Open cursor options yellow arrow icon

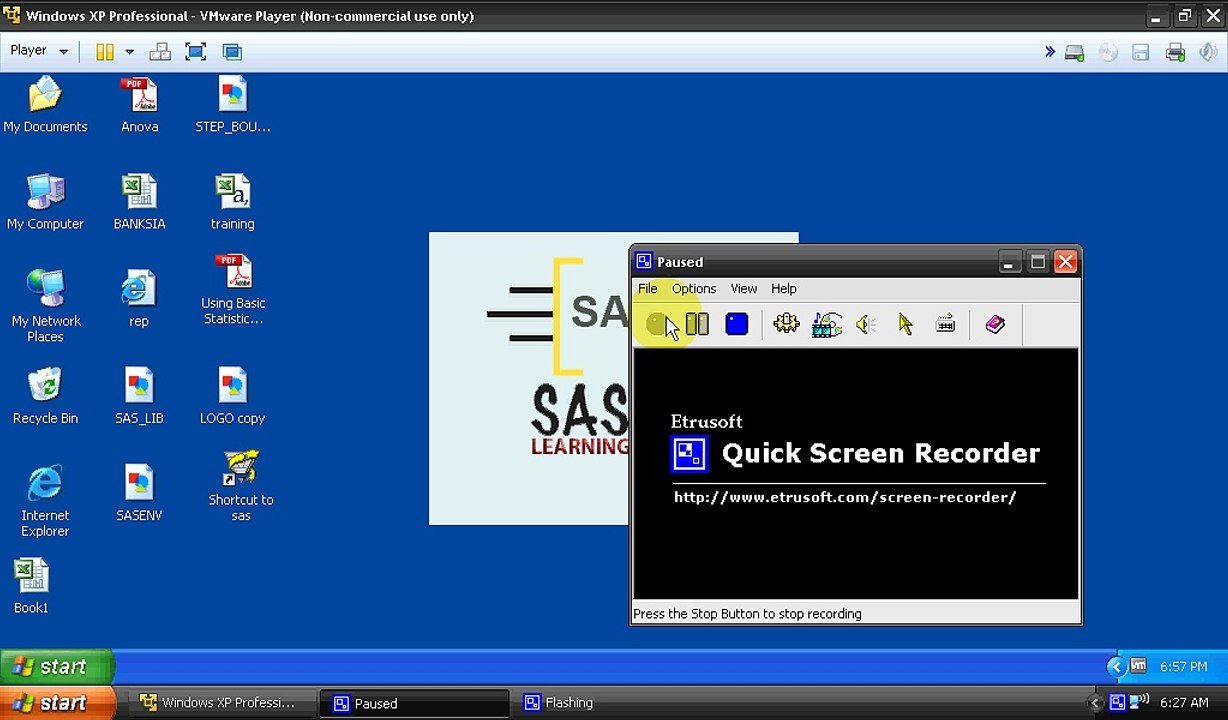[x=906, y=324]
